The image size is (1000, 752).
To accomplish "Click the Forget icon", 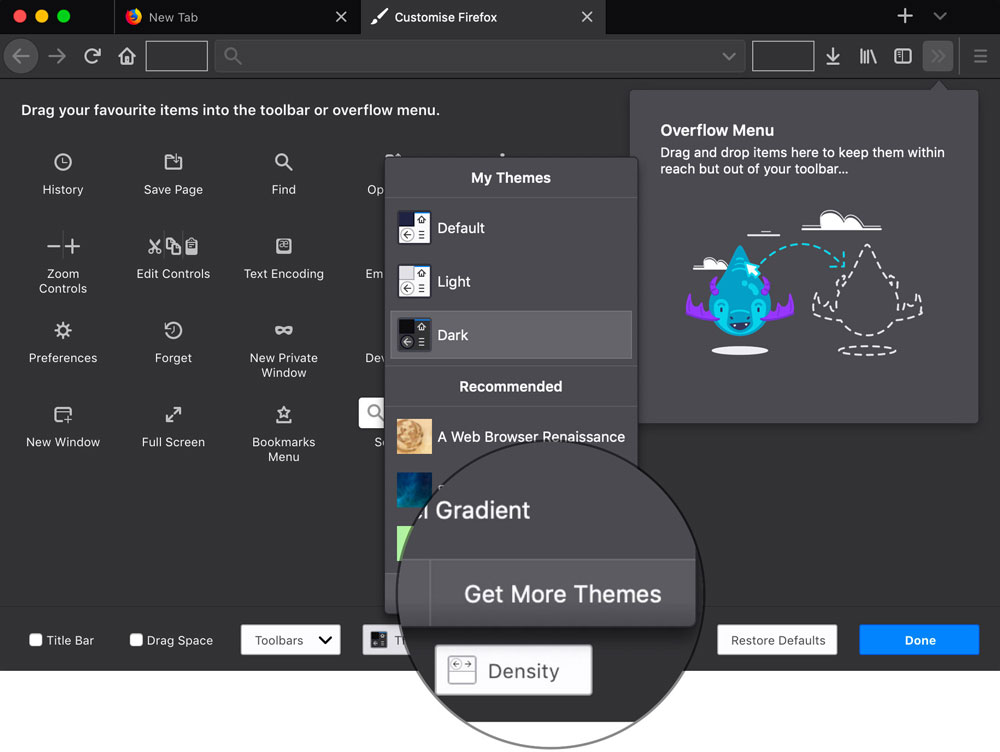I will 172,331.
